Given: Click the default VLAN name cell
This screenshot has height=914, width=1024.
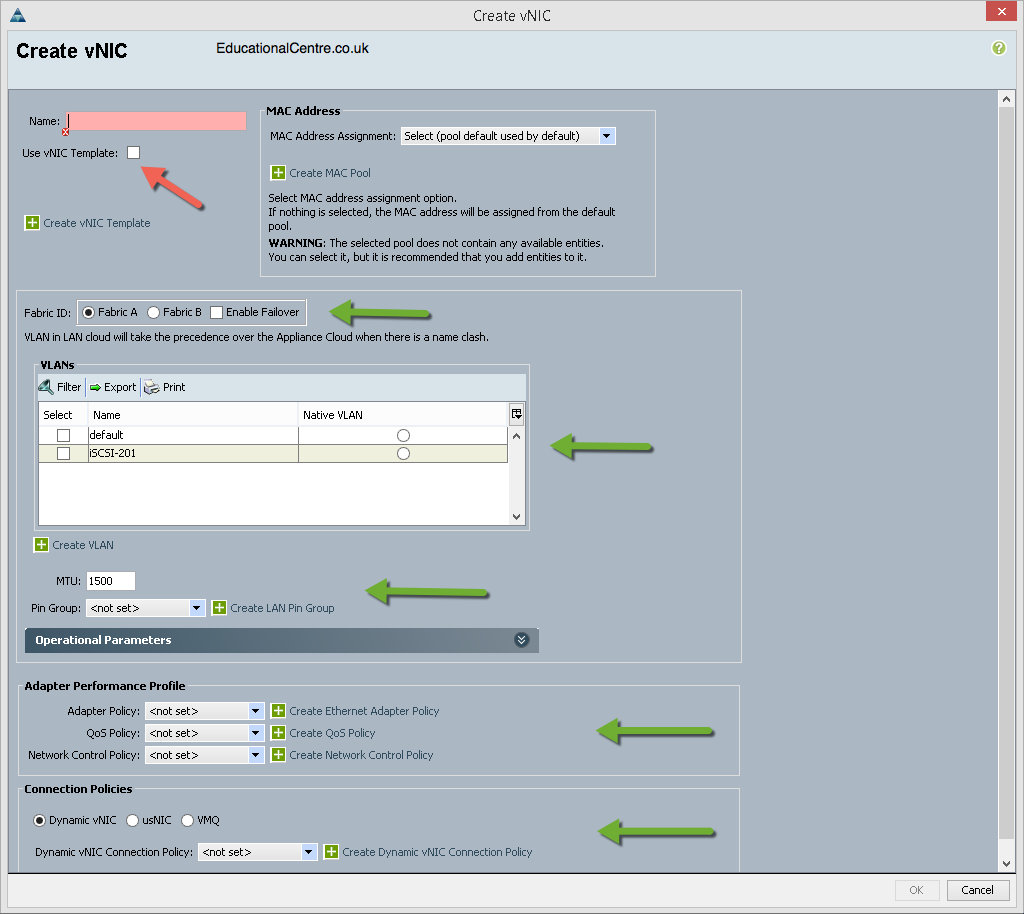Looking at the screenshot, I should coord(193,435).
